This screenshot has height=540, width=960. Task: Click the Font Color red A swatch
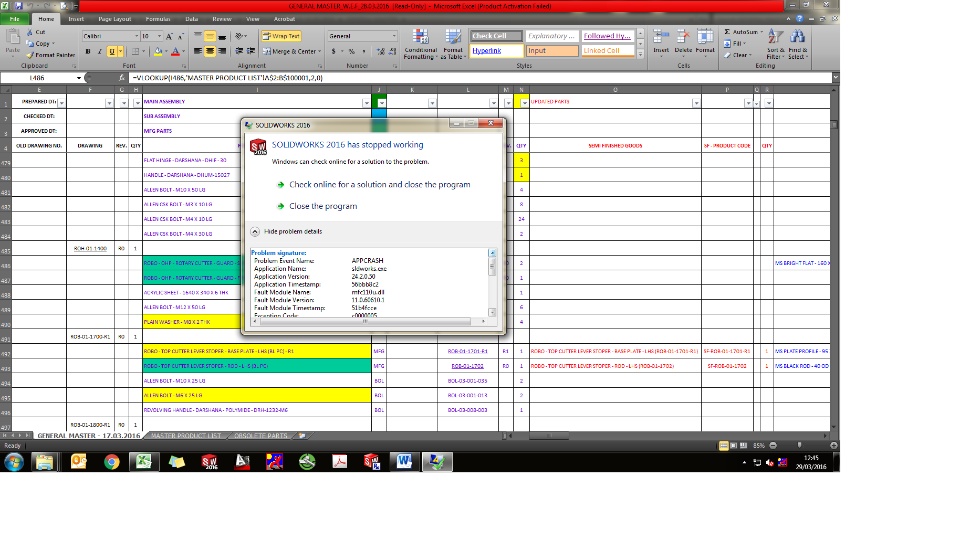(x=175, y=51)
